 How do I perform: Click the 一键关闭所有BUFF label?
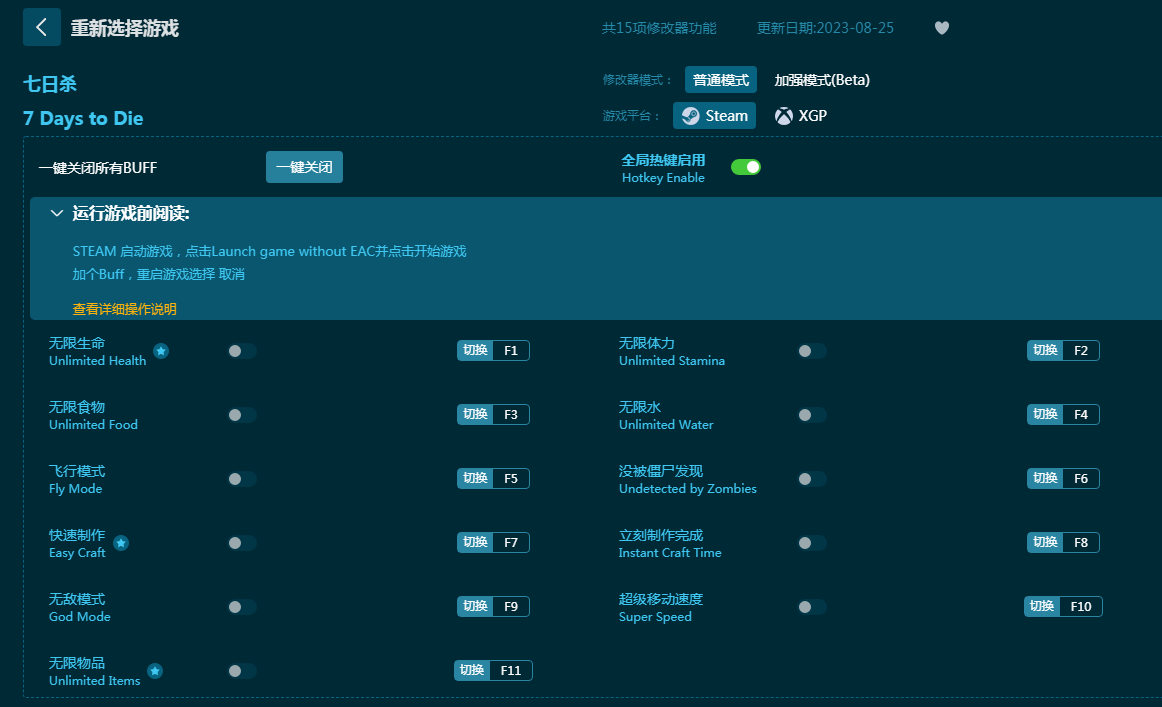click(98, 168)
